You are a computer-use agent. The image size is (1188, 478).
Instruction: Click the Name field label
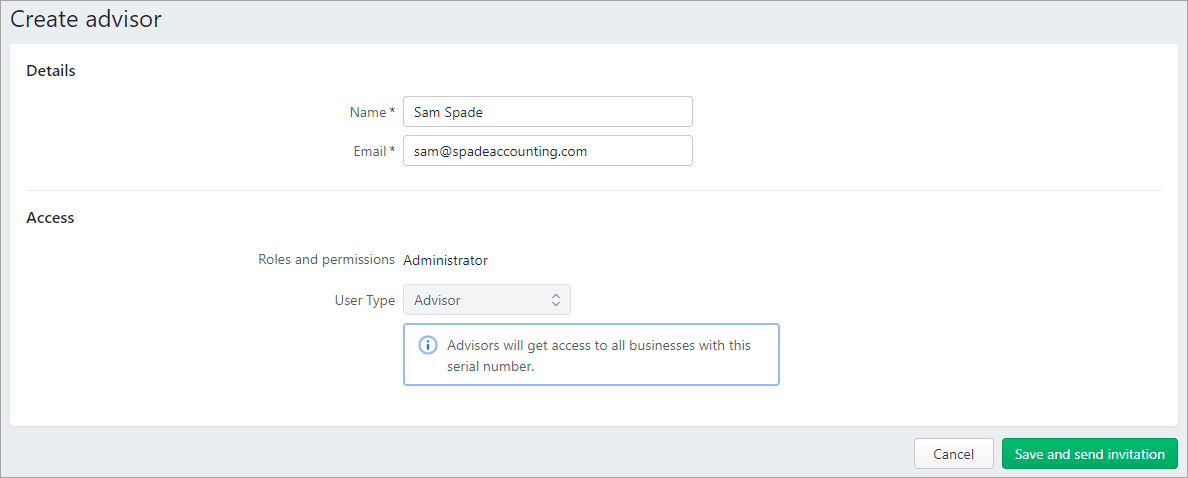click(x=368, y=112)
